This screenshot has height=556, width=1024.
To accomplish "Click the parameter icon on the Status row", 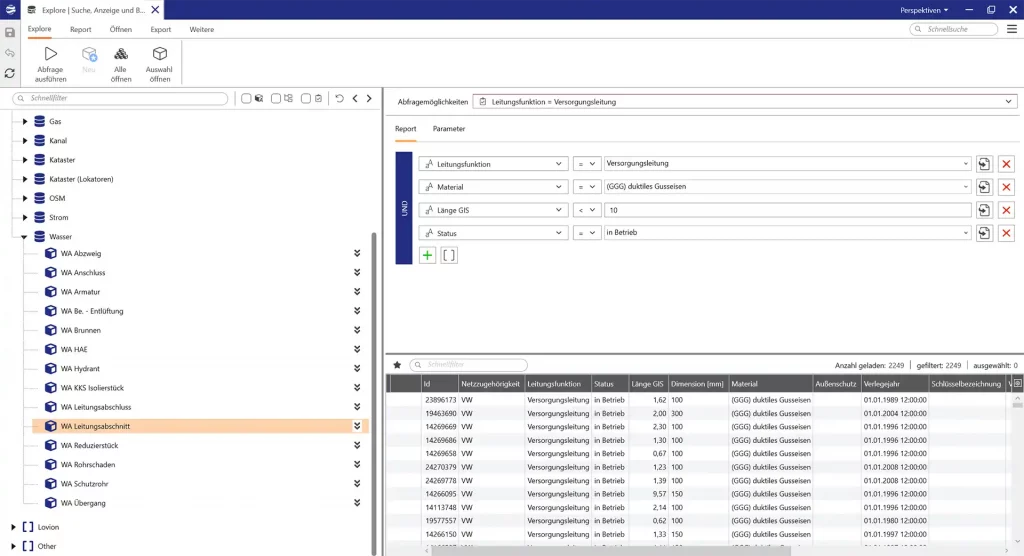I will pos(984,233).
